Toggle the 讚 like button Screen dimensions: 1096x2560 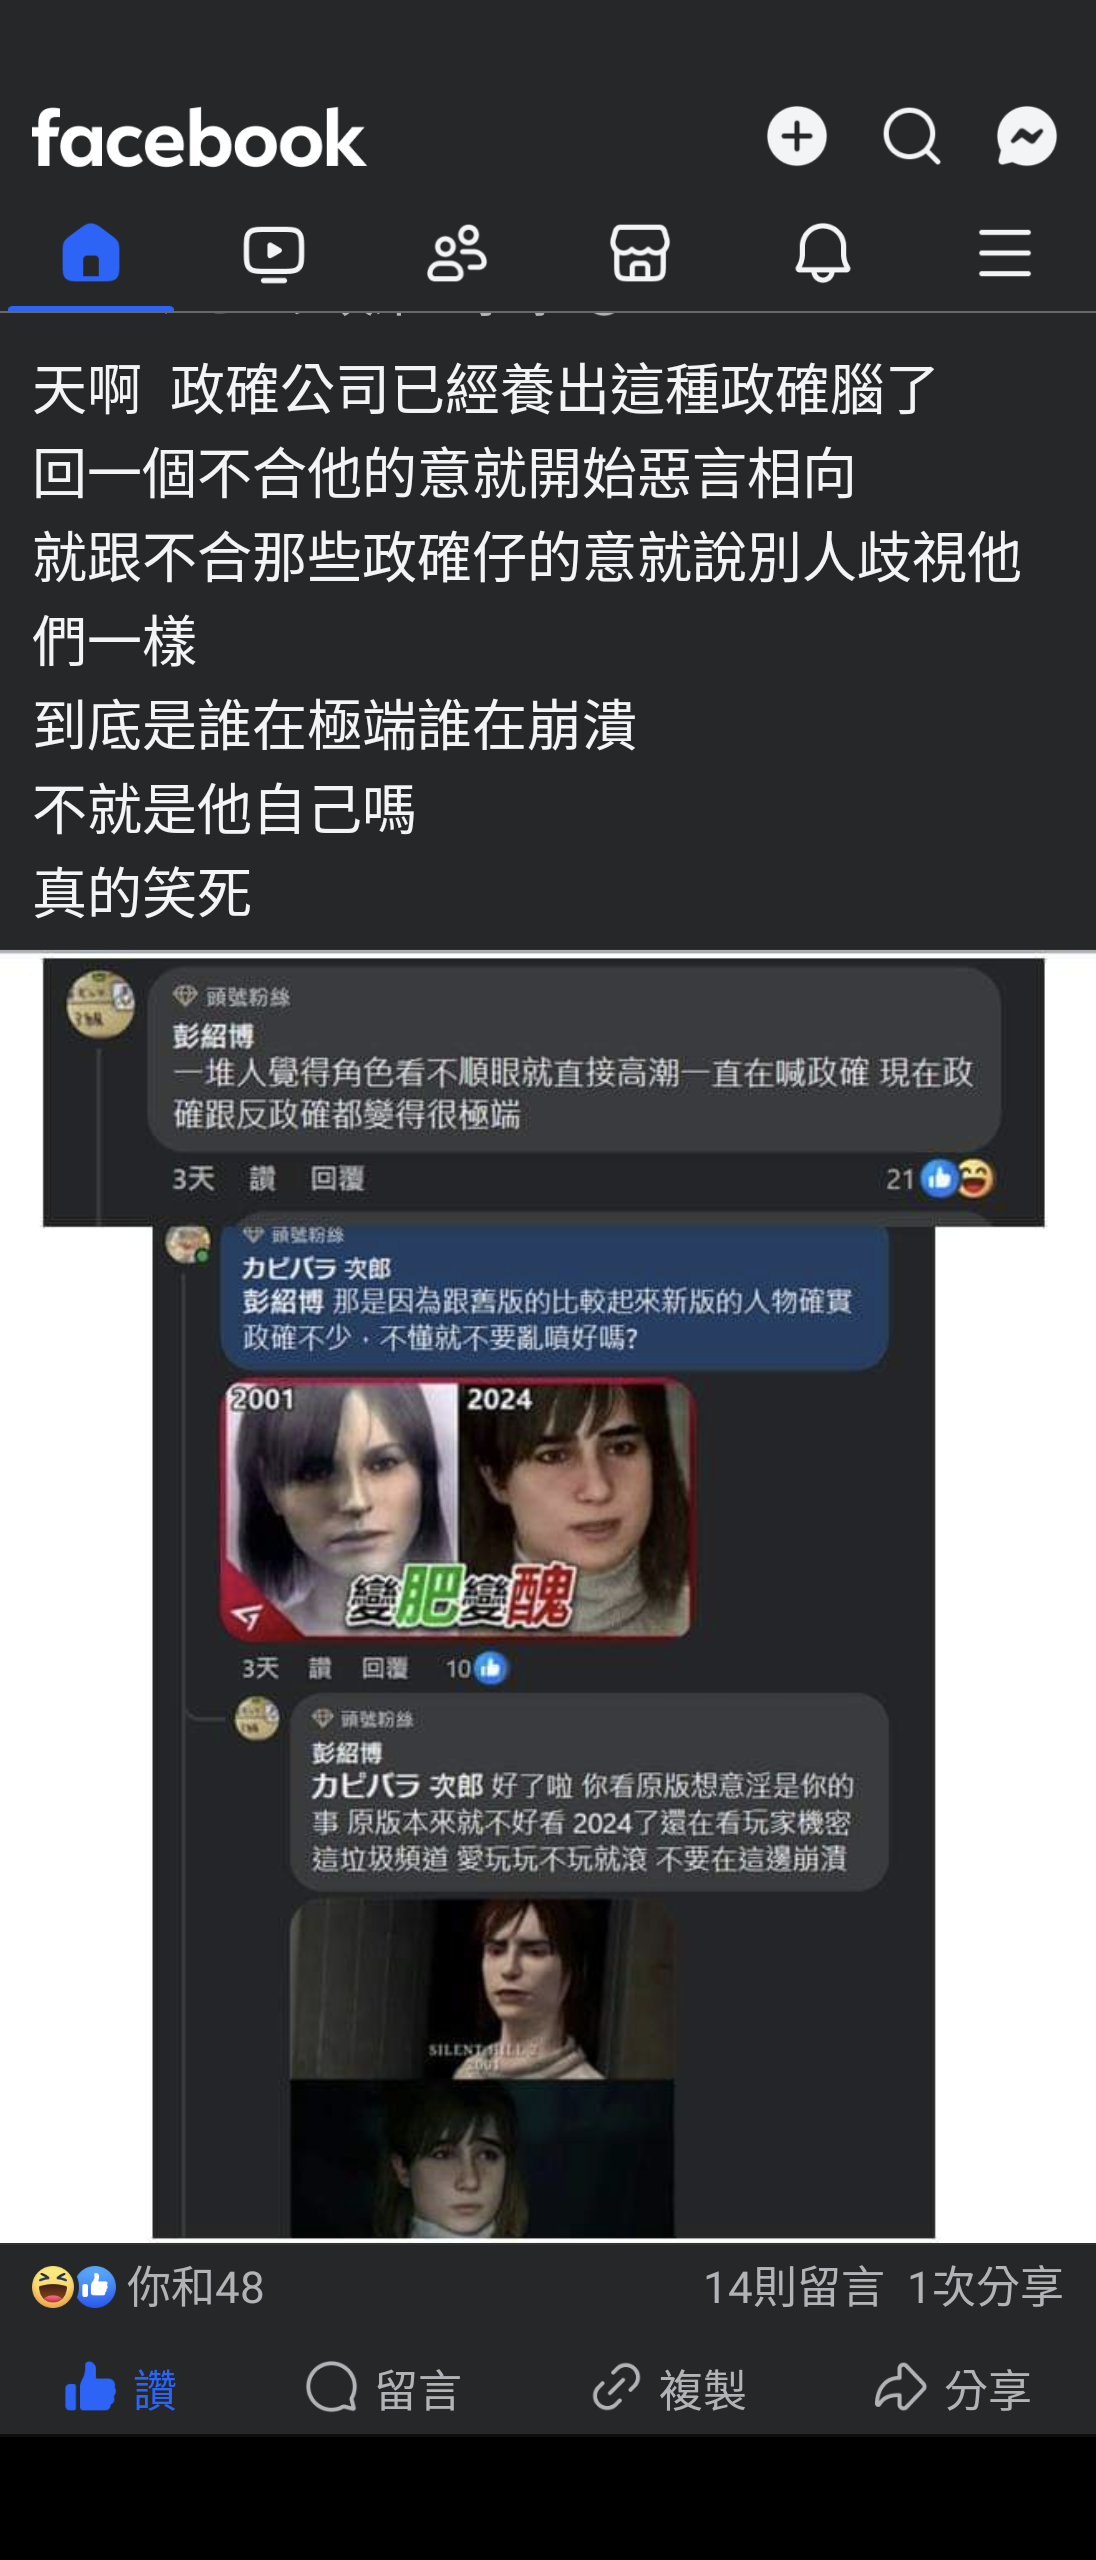(121, 2389)
